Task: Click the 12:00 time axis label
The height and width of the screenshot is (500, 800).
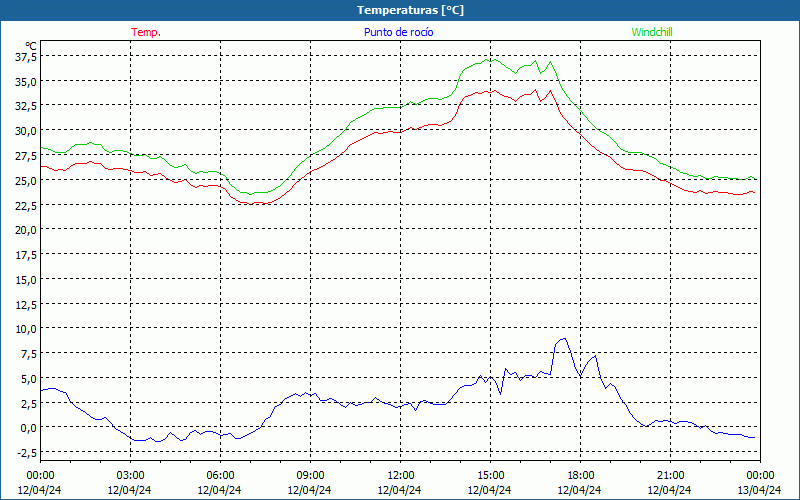Action: pos(401,476)
